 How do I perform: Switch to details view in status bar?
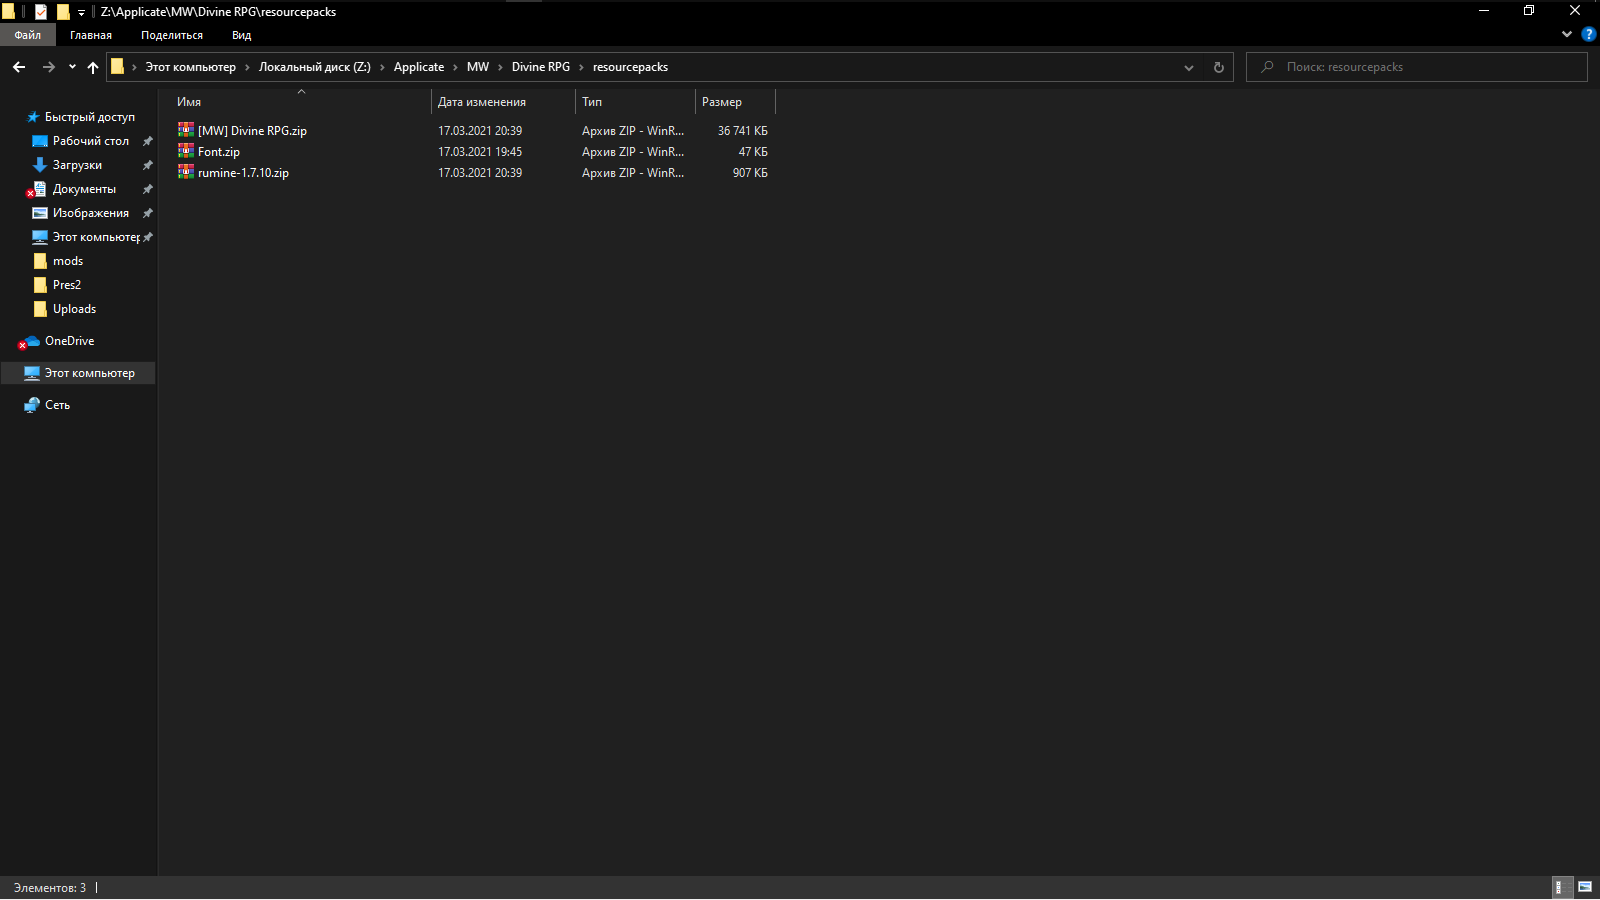click(1561, 887)
